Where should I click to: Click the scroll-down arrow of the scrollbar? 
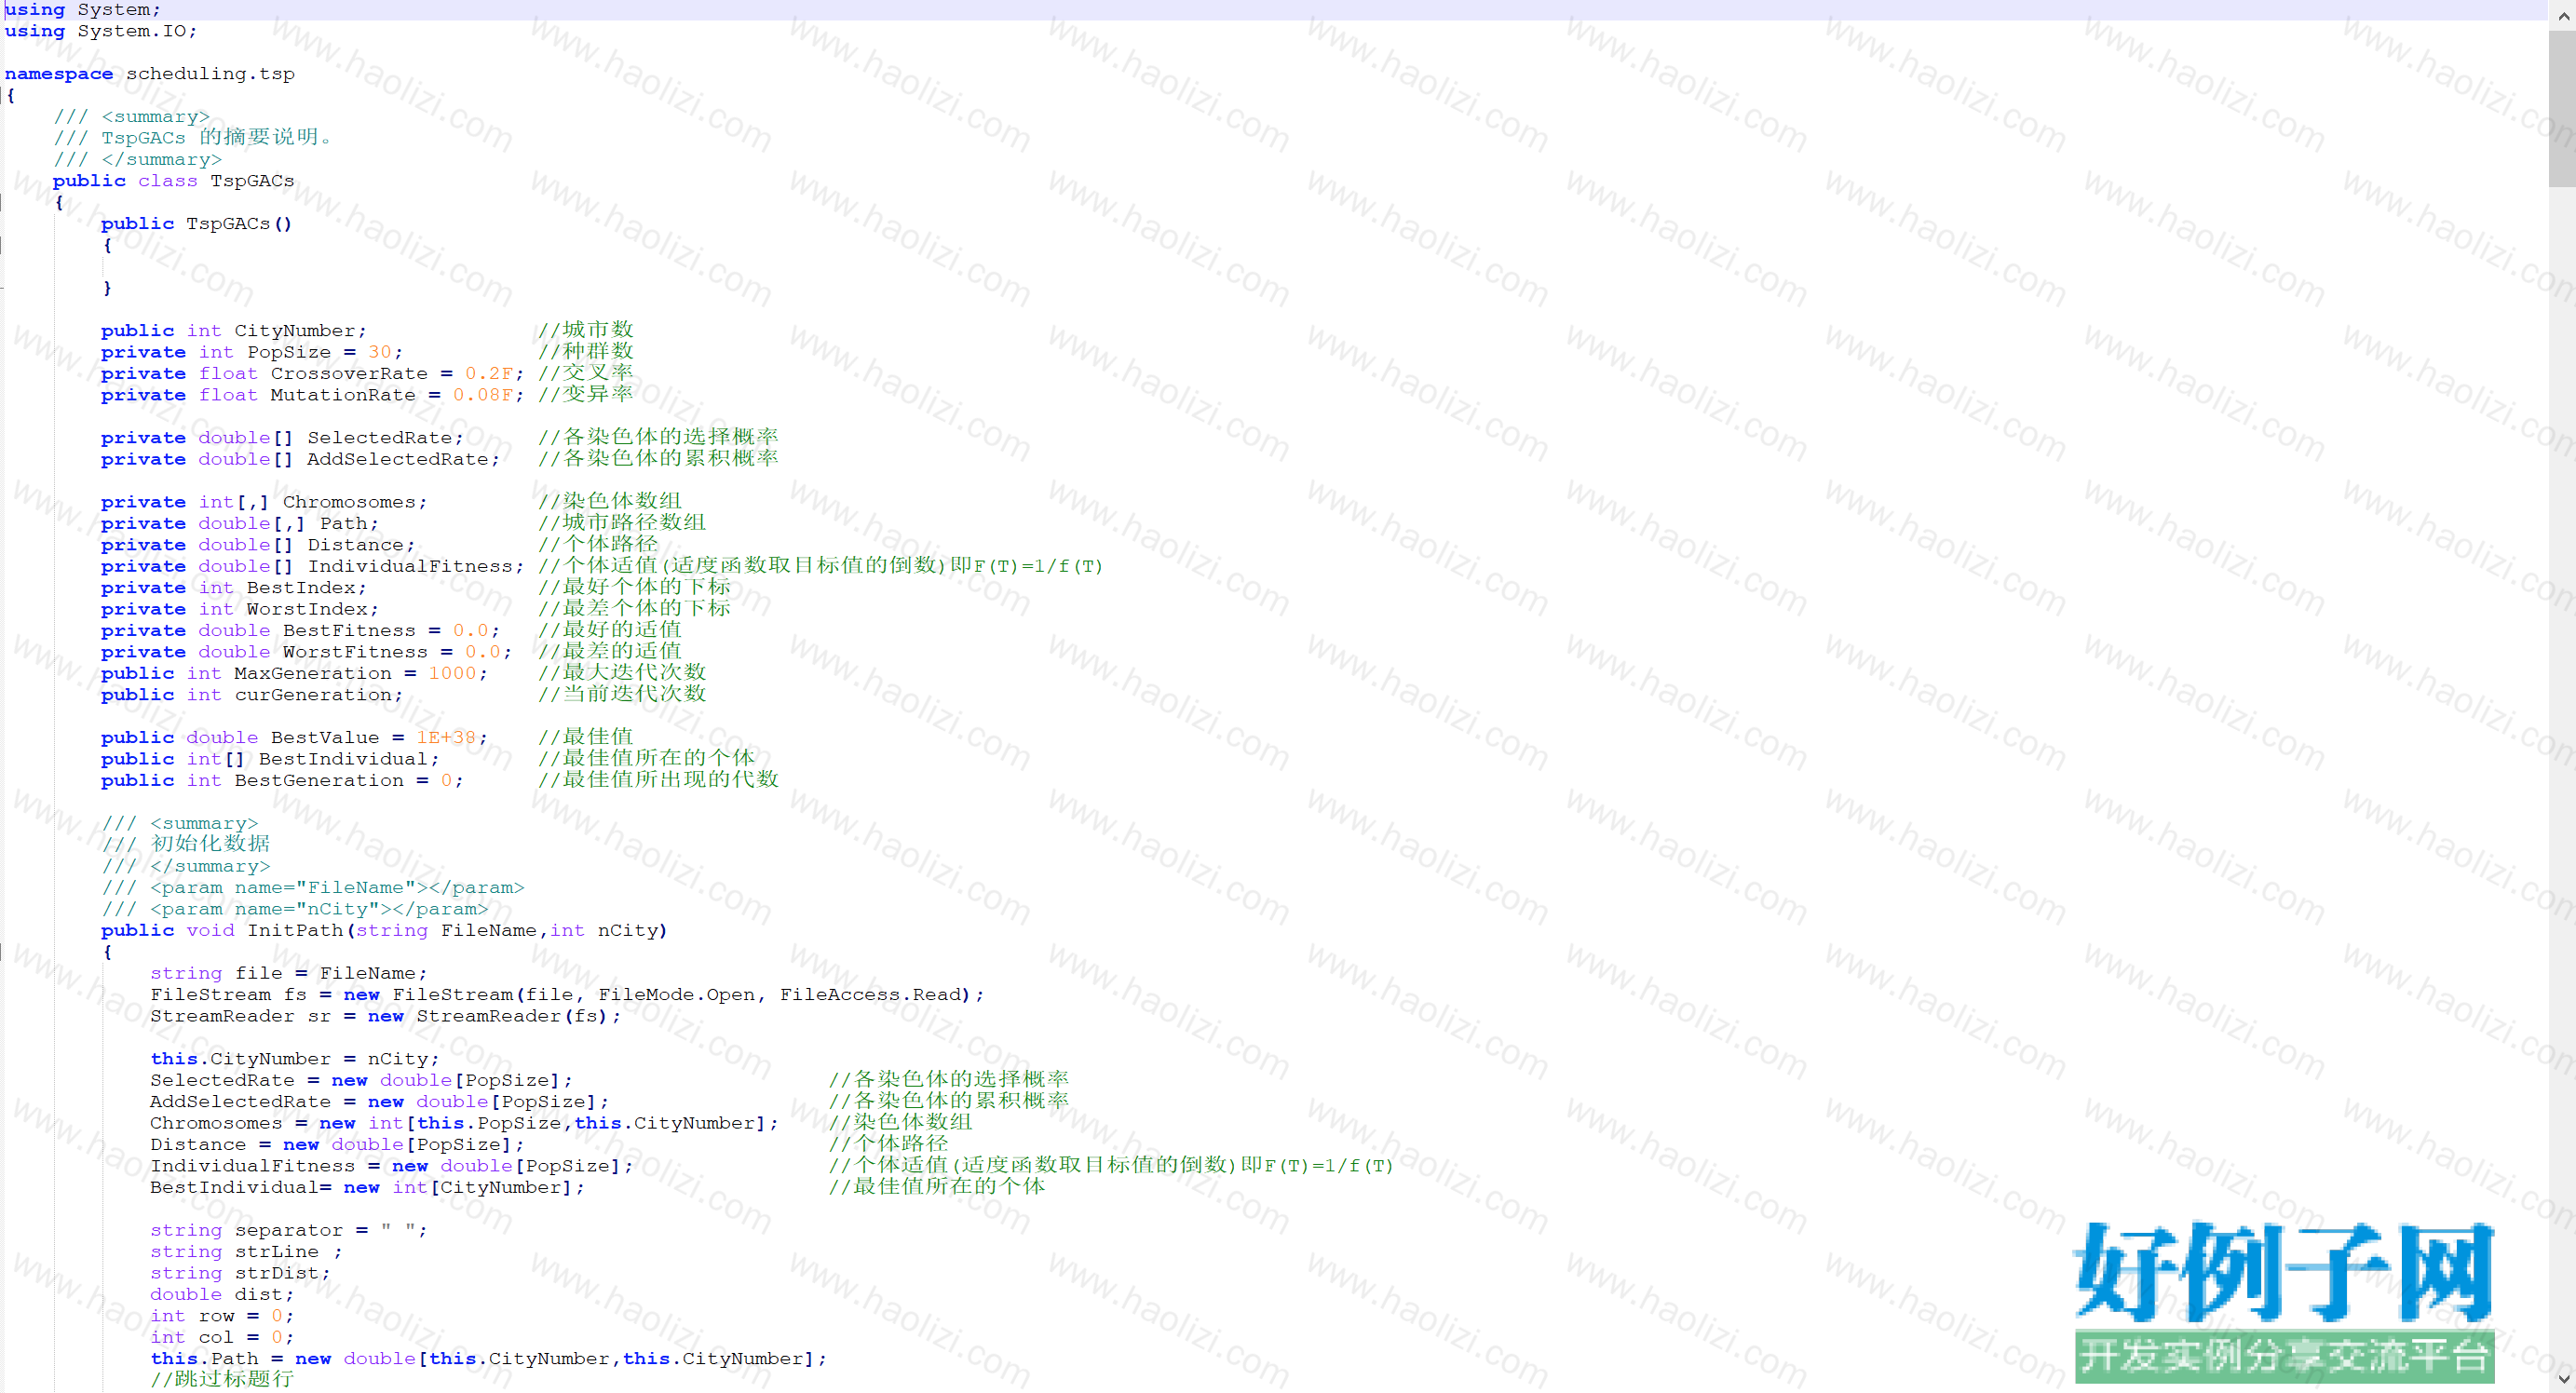pyautogui.click(x=2562, y=1380)
